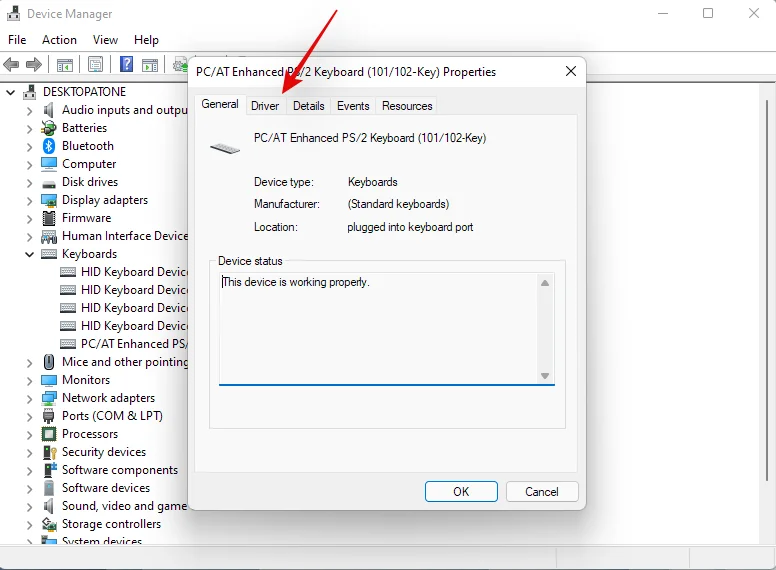Click the Storage controllers icon

(x=48, y=524)
